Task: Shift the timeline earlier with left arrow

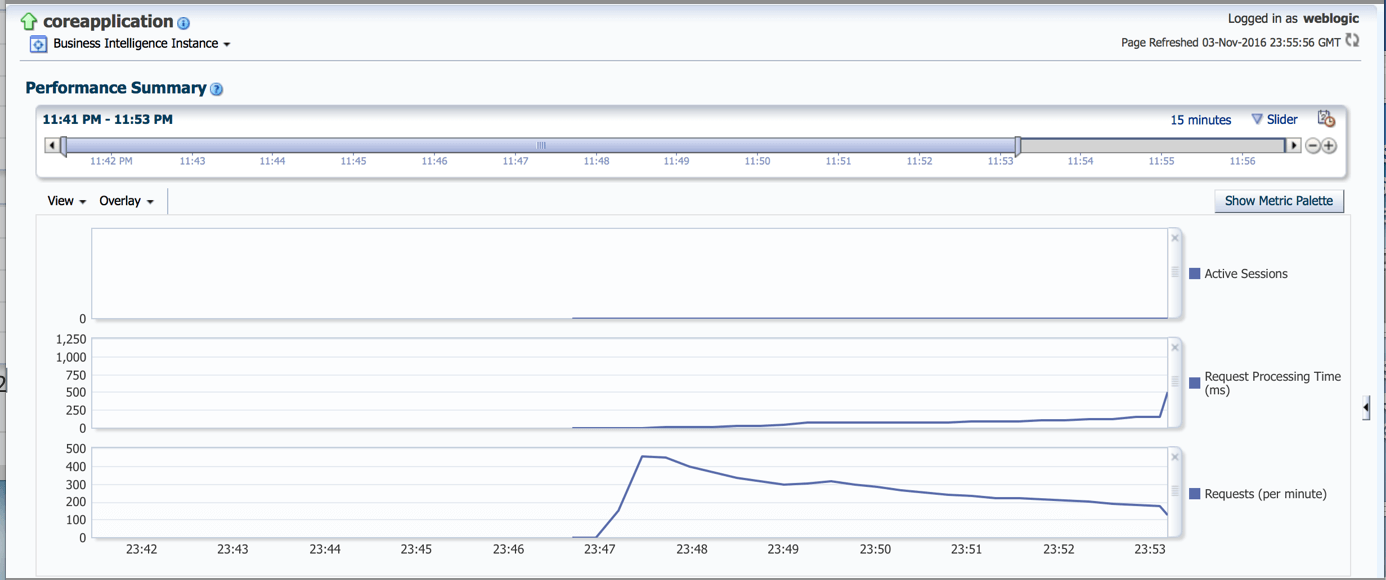Action: (52, 146)
